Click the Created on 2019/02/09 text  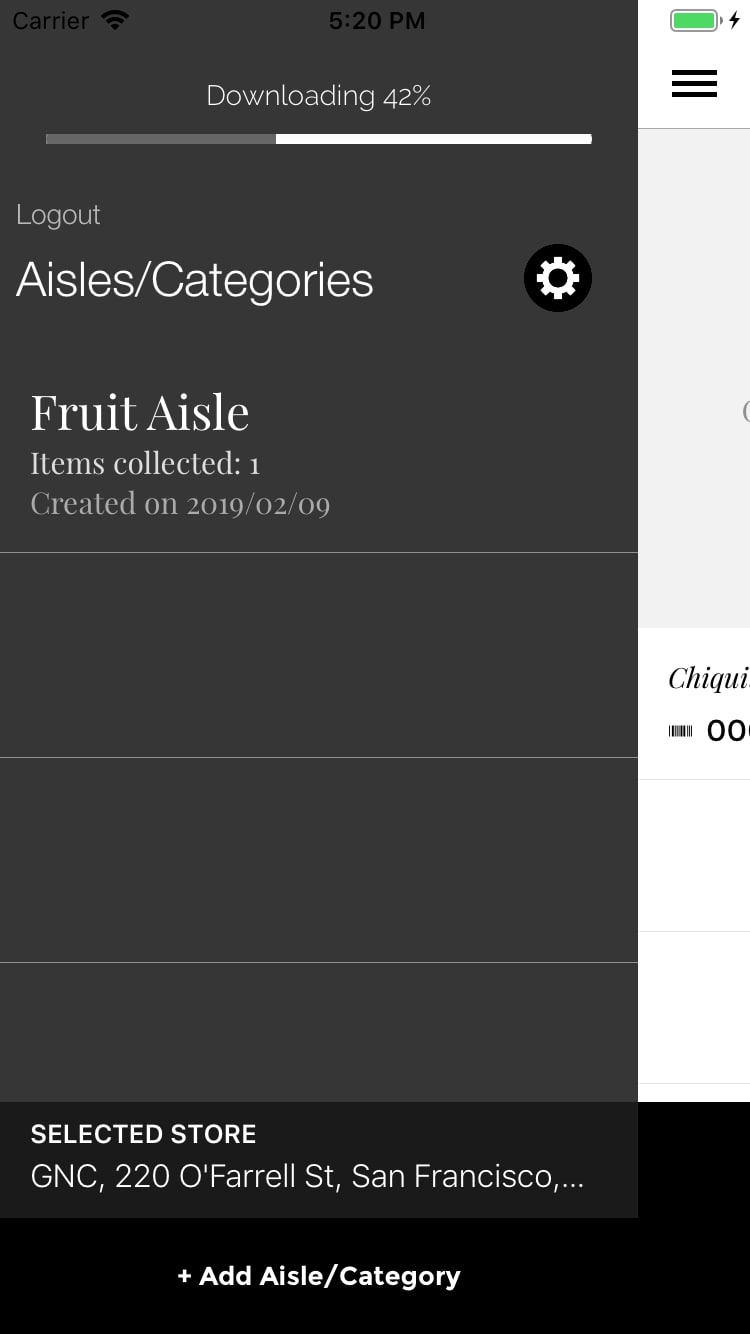point(180,504)
